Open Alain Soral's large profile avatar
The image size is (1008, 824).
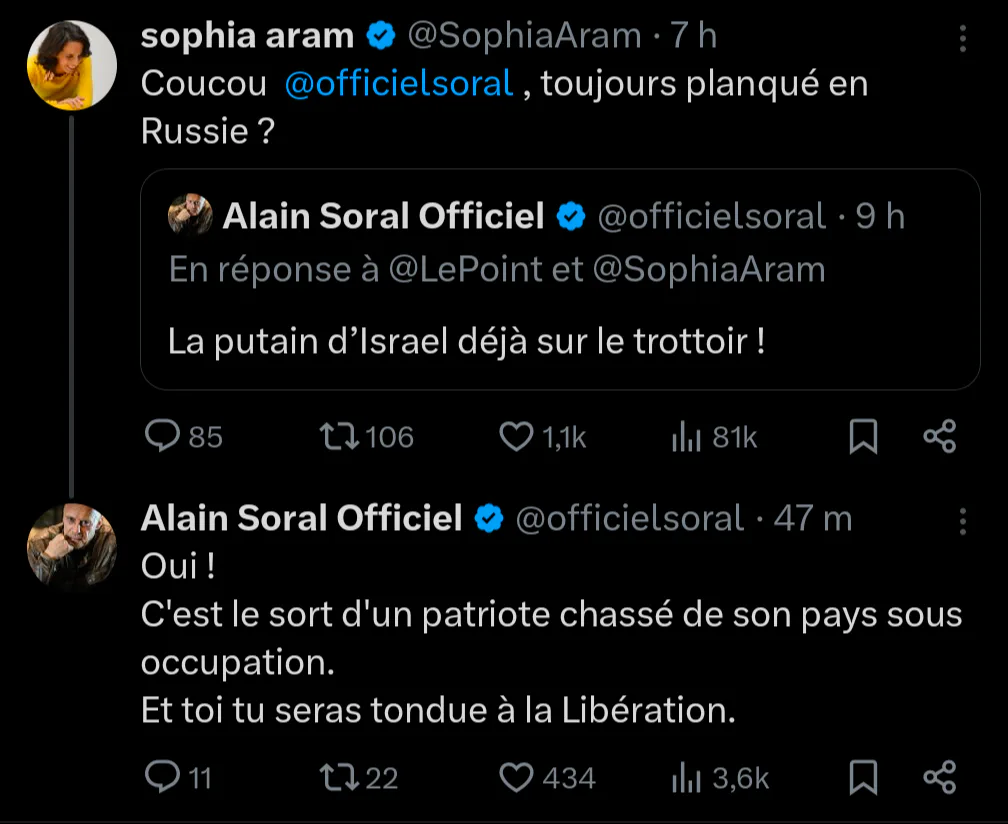(71, 547)
